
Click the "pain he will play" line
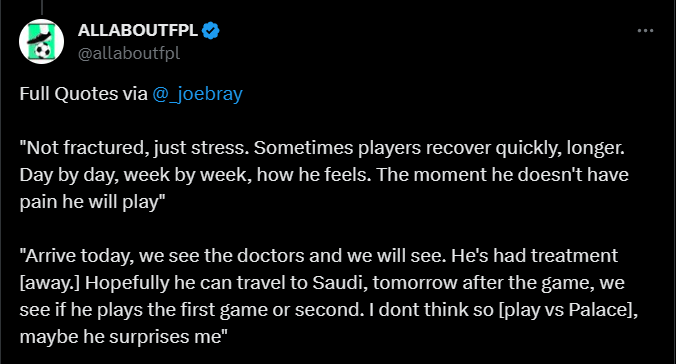(x=92, y=202)
